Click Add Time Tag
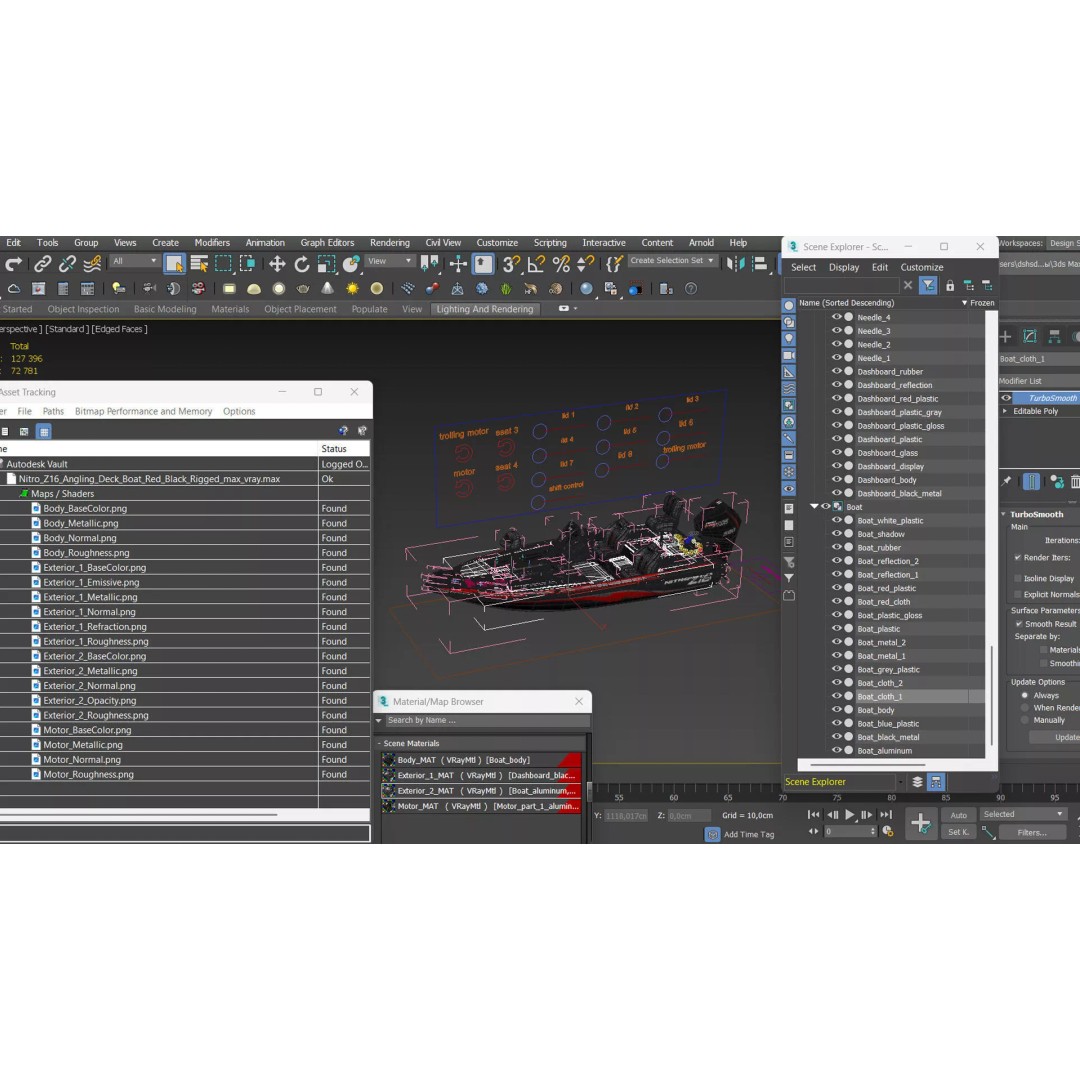 point(748,834)
